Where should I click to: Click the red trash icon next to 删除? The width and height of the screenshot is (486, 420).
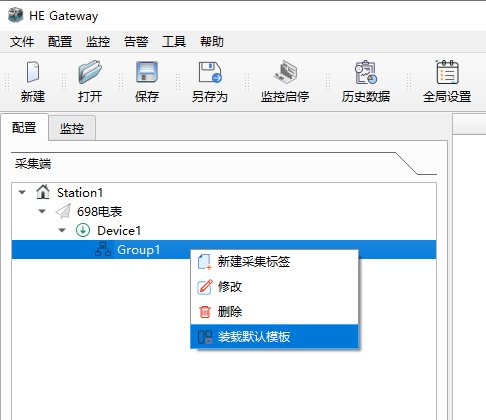[205, 312]
